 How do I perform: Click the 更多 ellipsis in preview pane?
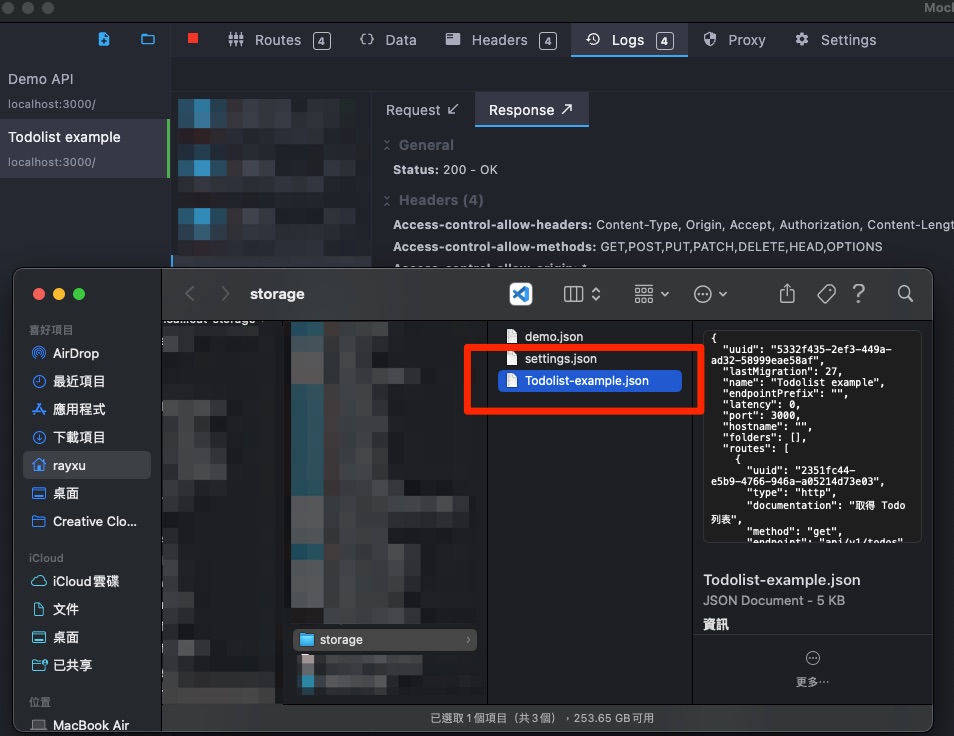click(812, 658)
